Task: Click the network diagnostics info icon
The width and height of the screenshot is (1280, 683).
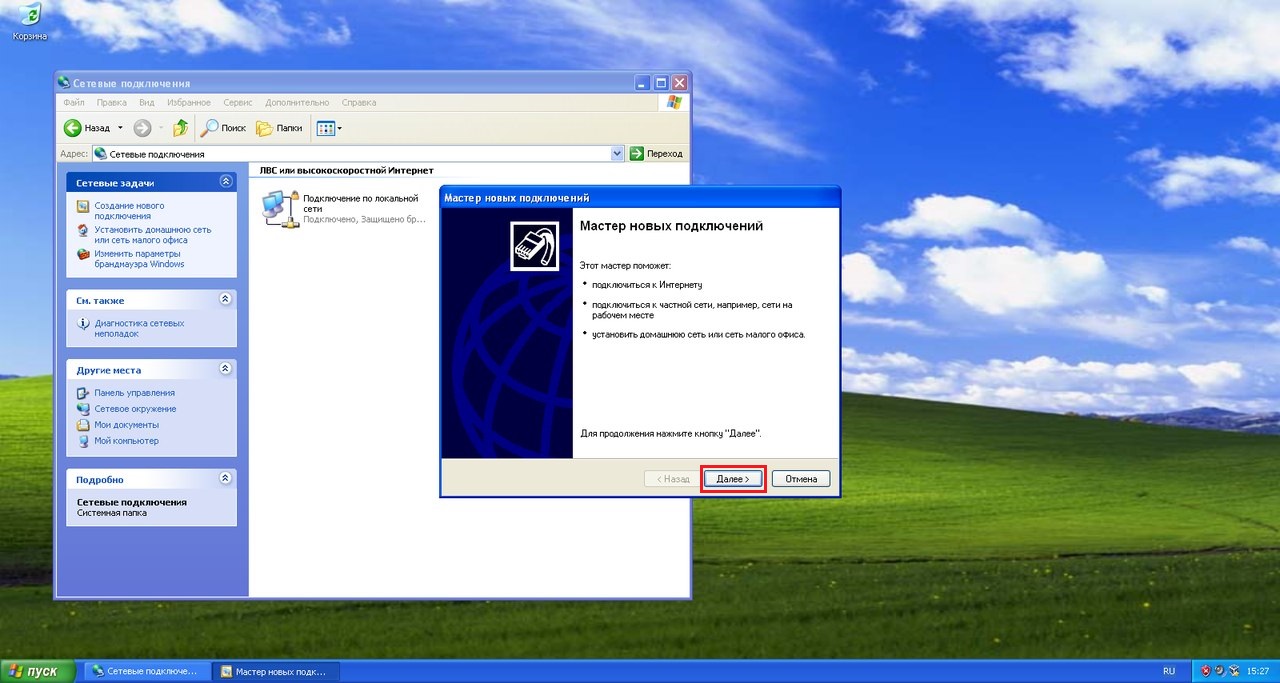Action: (x=83, y=324)
